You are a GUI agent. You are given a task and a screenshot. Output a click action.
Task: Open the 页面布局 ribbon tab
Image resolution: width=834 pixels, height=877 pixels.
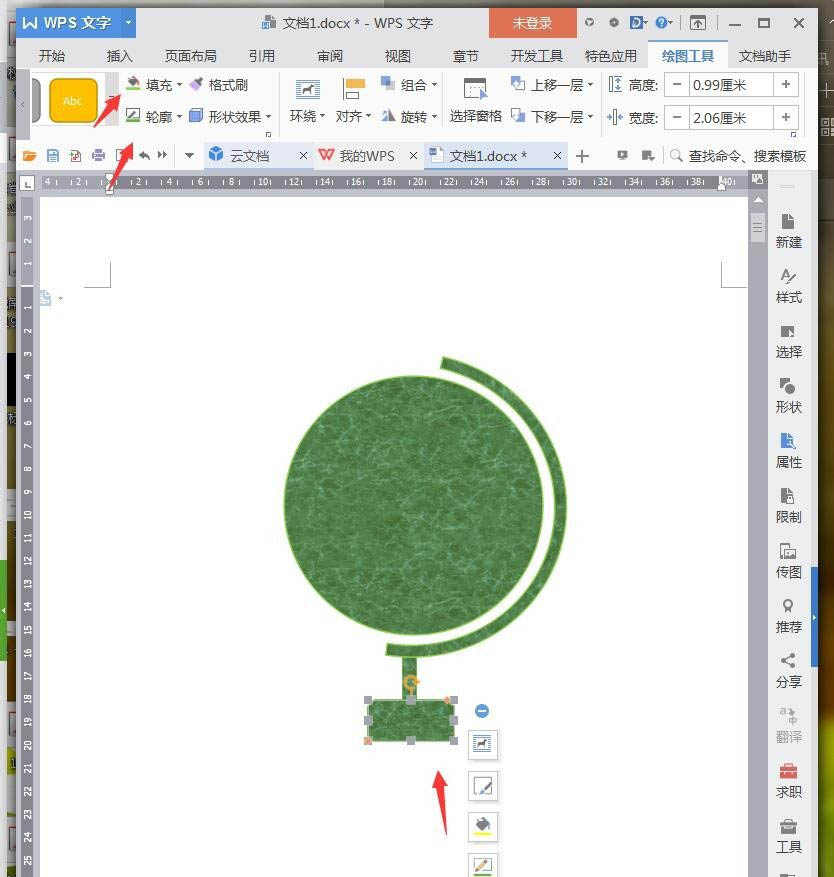pos(191,56)
